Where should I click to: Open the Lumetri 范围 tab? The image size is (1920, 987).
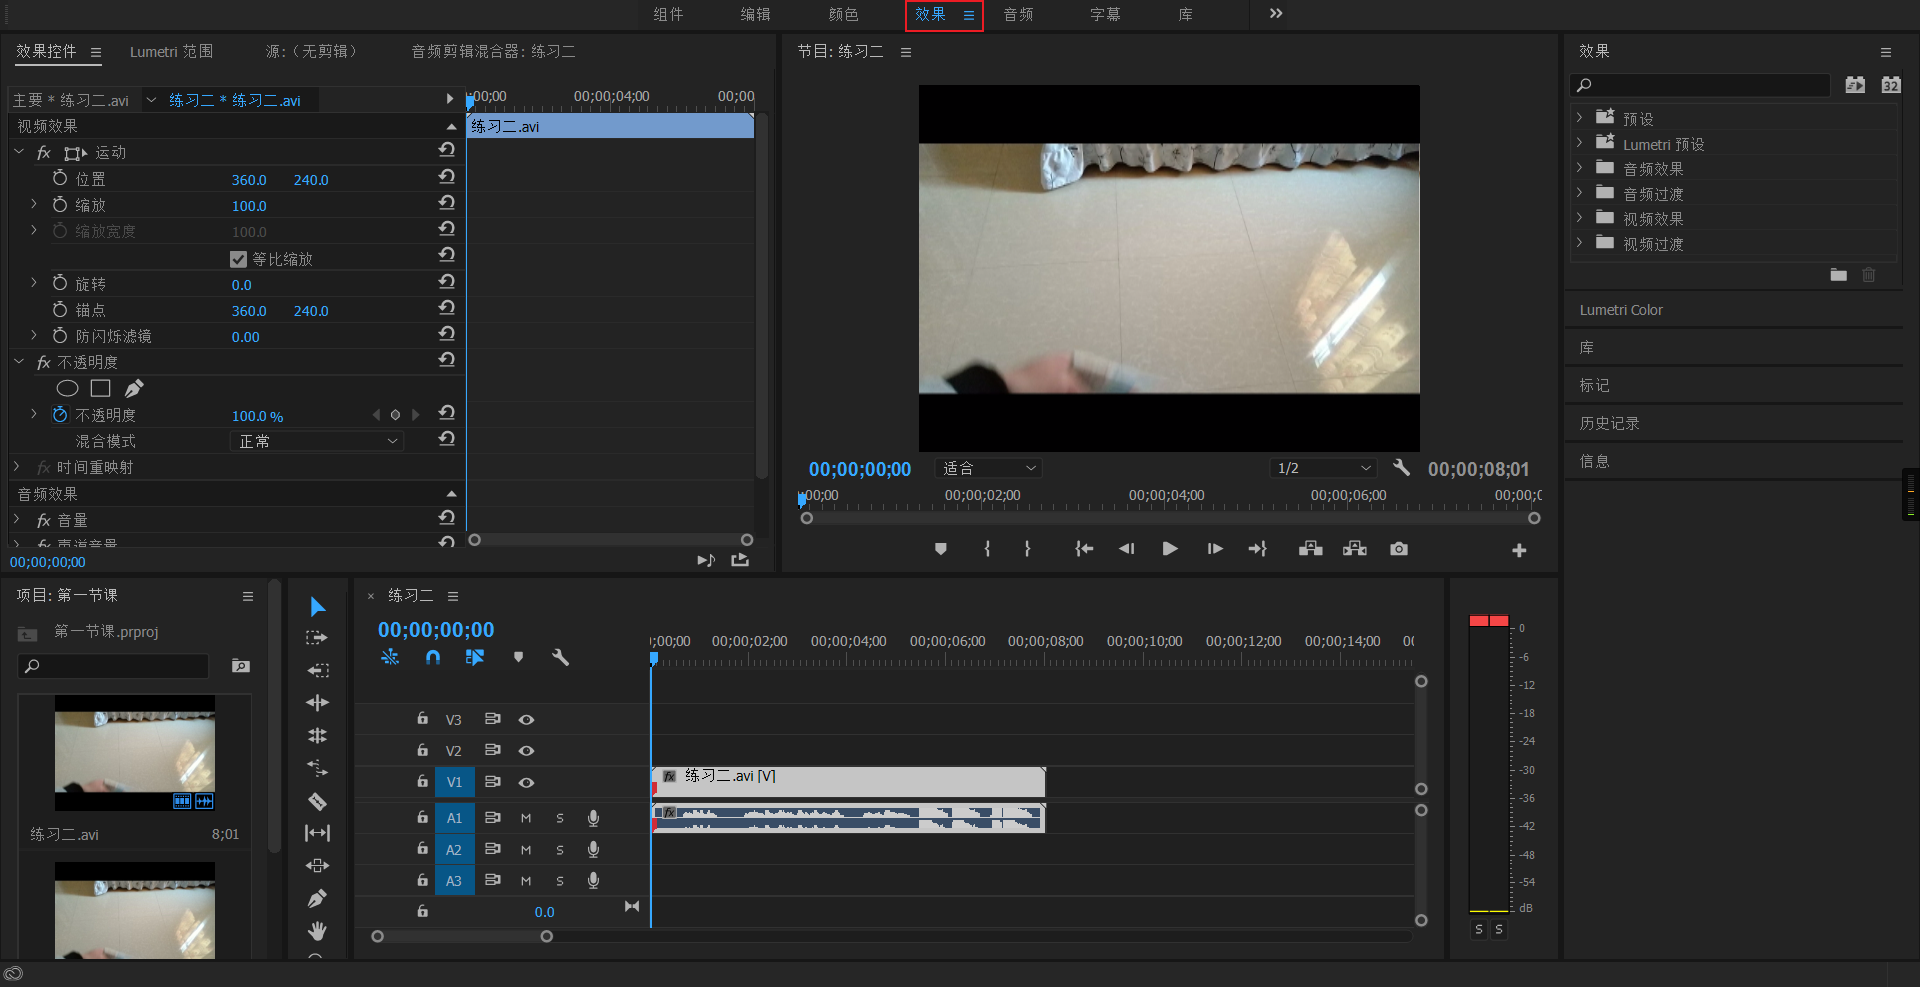(171, 51)
